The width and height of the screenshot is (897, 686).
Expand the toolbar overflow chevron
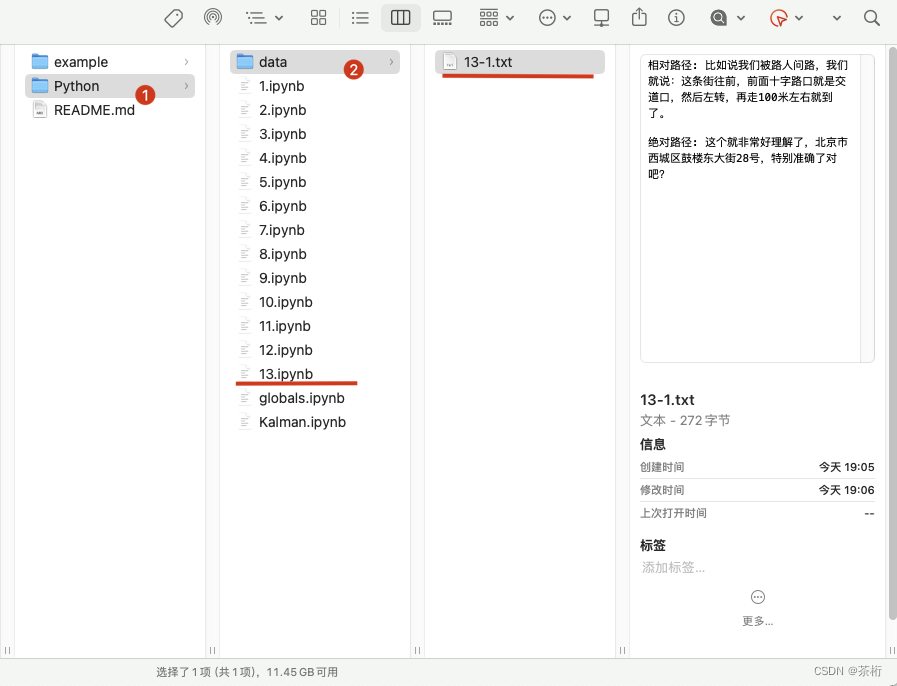[836, 18]
